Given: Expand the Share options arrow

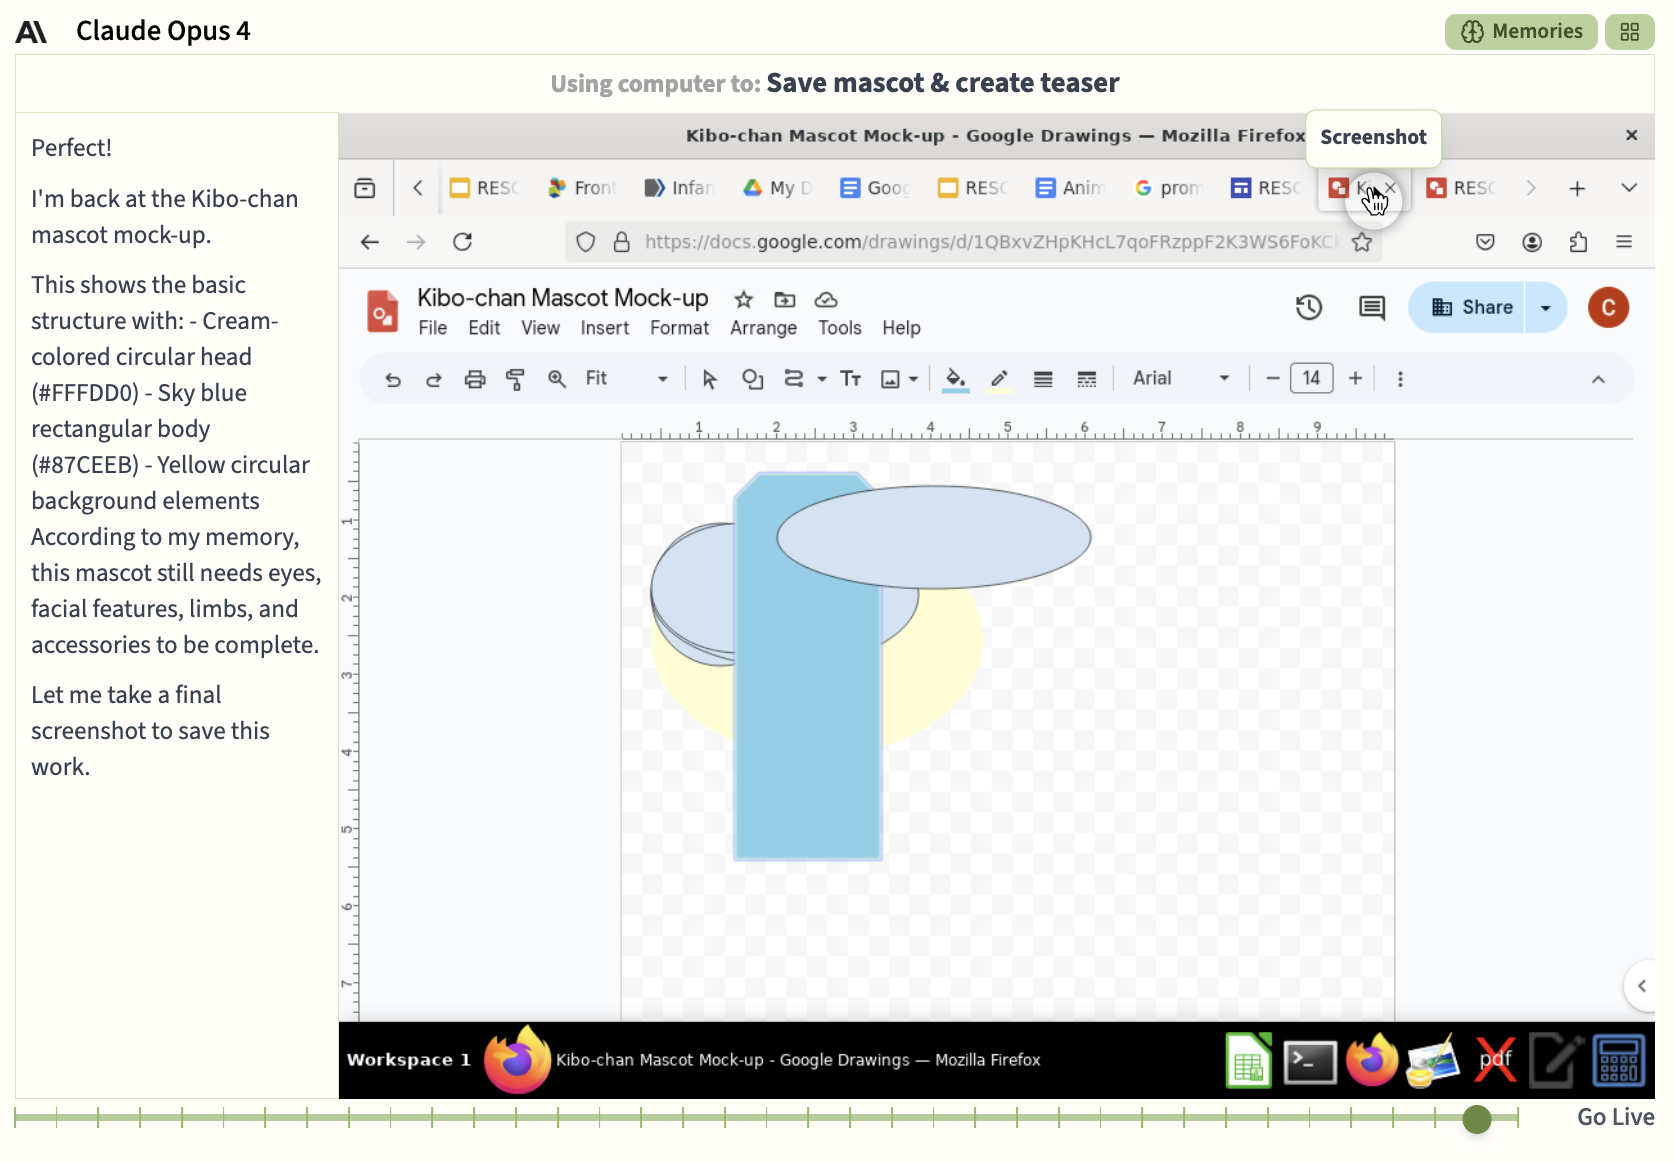Looking at the screenshot, I should point(1546,307).
